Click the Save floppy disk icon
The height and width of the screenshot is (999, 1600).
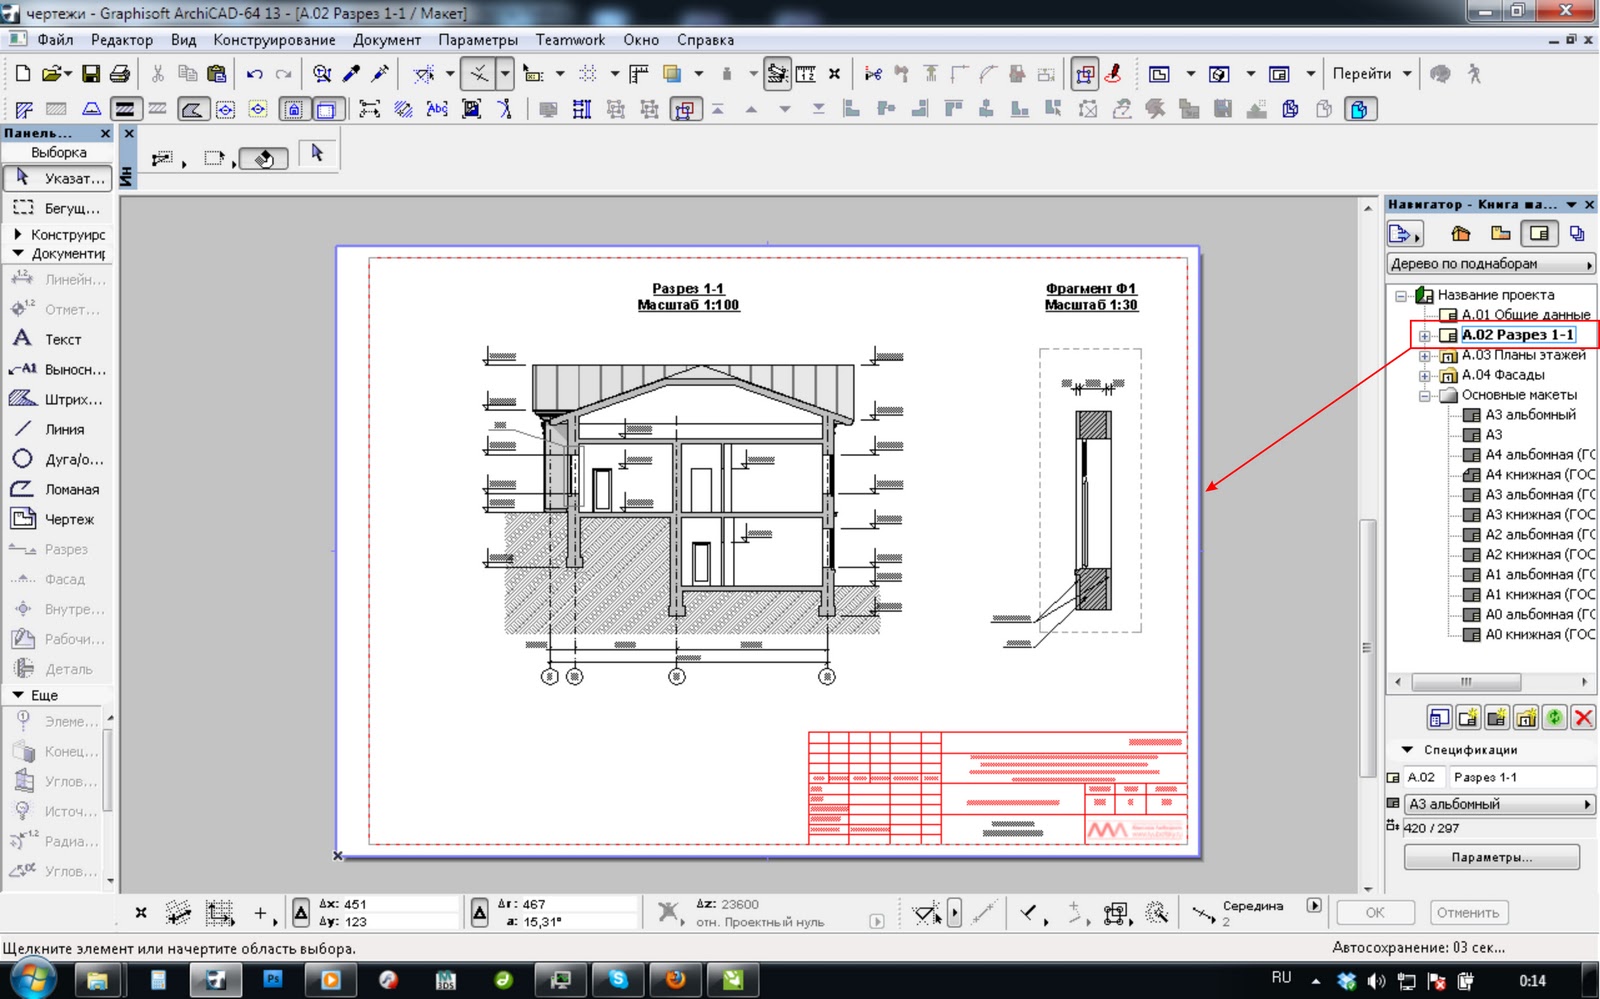pyautogui.click(x=91, y=73)
